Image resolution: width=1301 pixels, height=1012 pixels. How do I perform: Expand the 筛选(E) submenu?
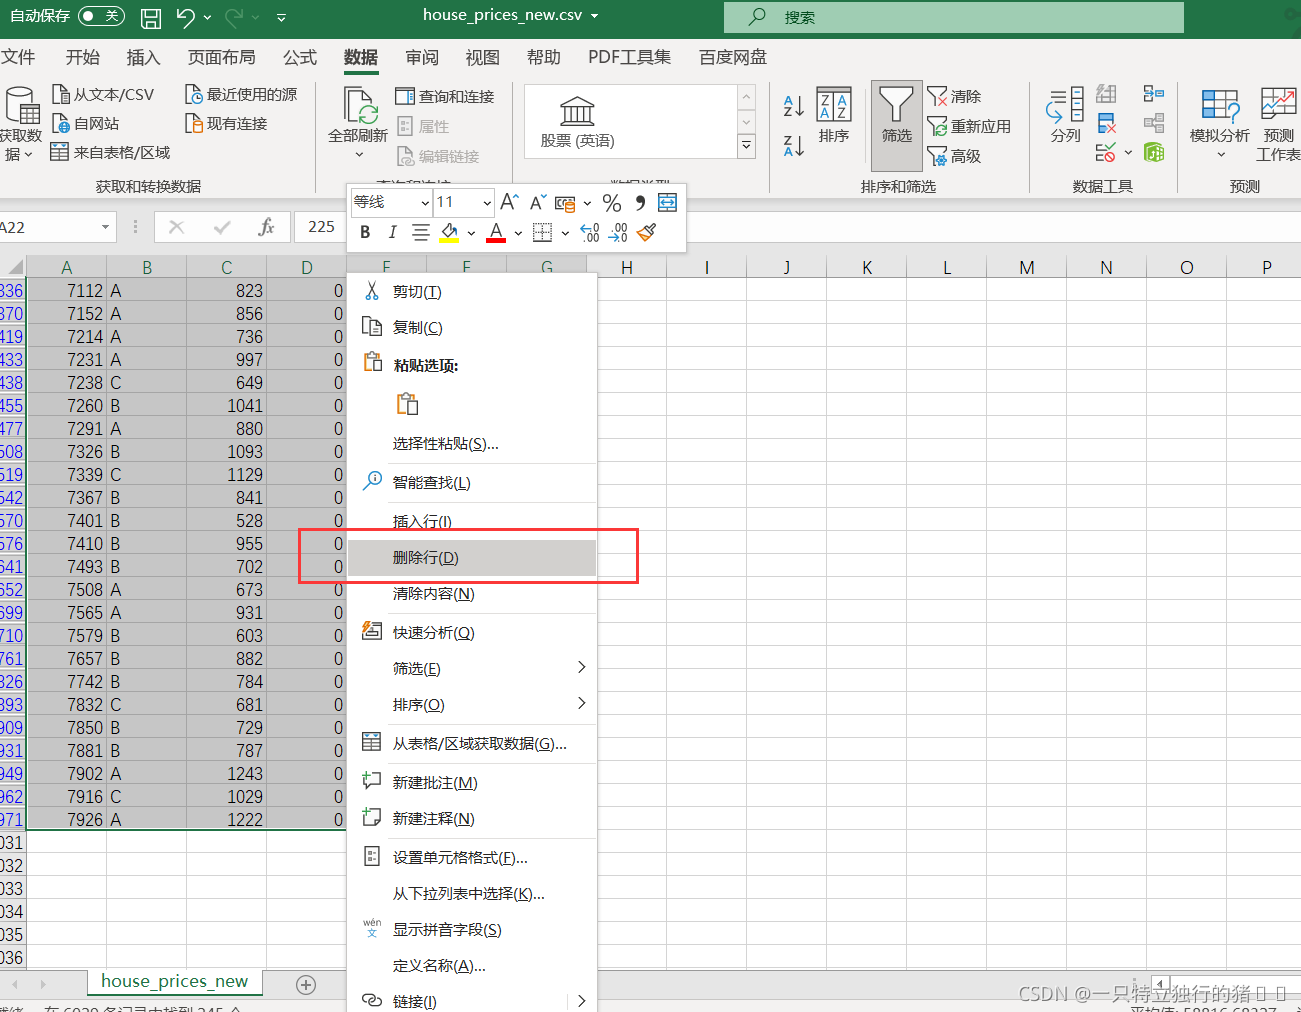pos(472,668)
